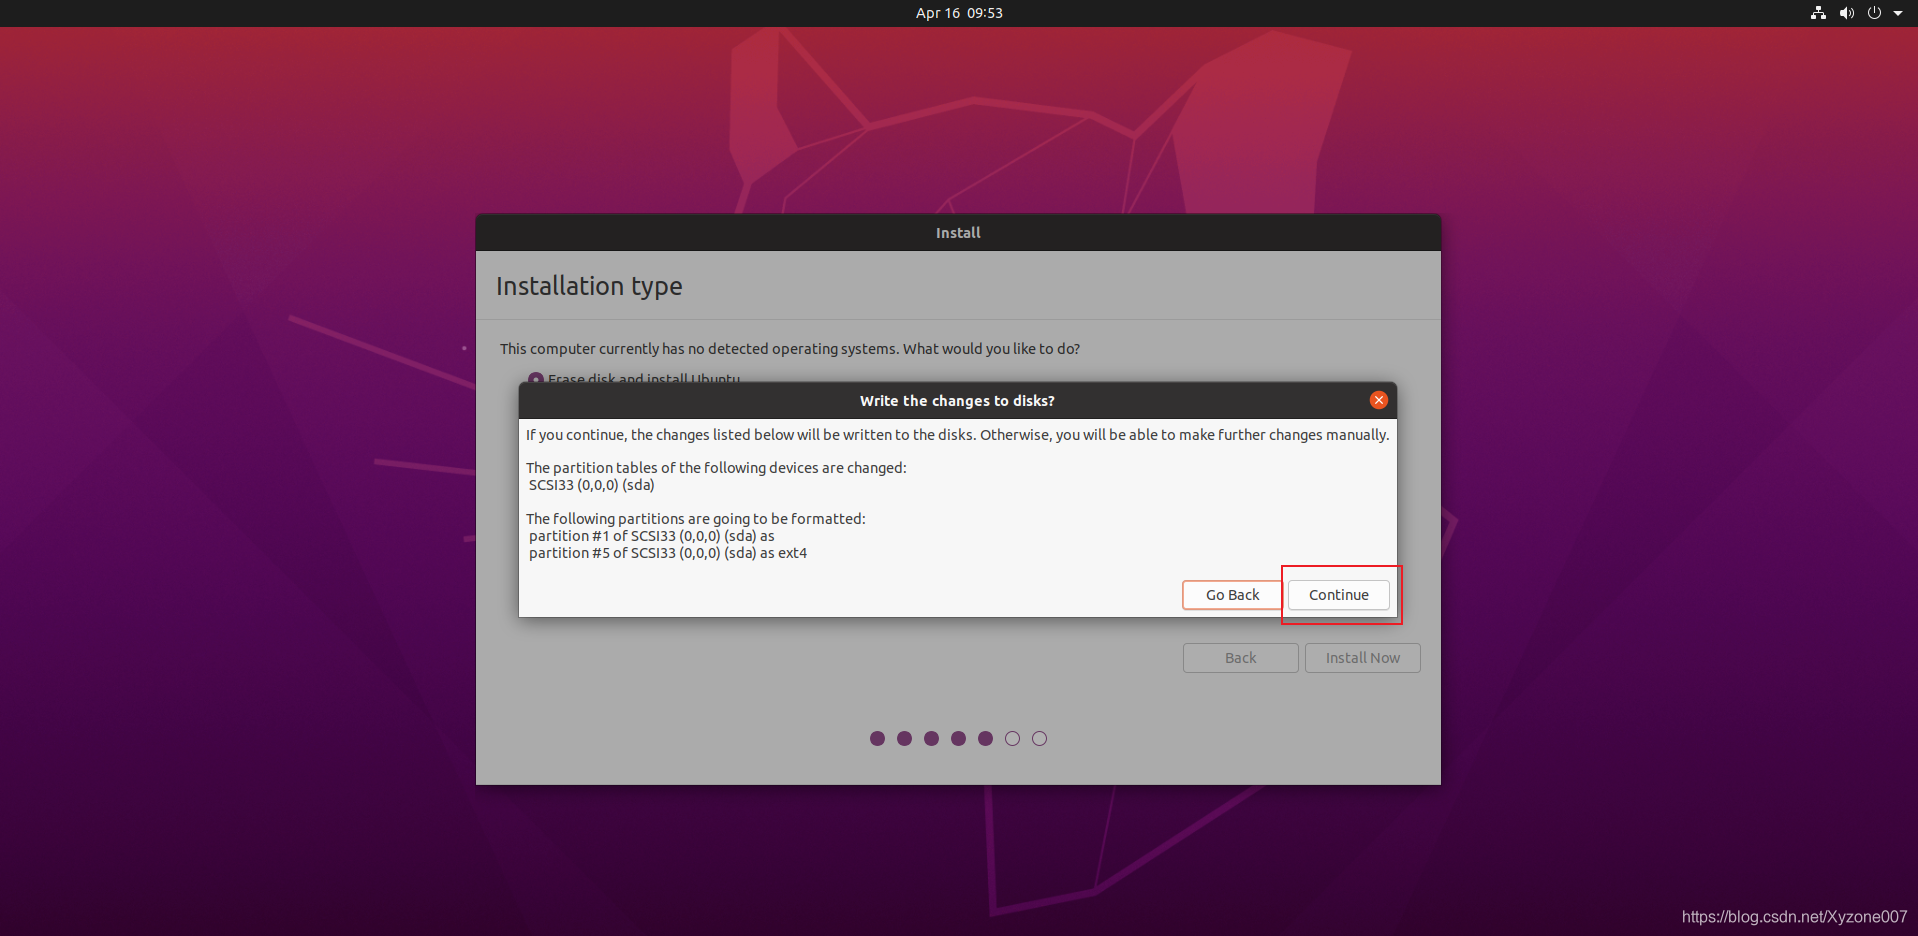Close the Write the changes dialog
1918x936 pixels.
1378,400
